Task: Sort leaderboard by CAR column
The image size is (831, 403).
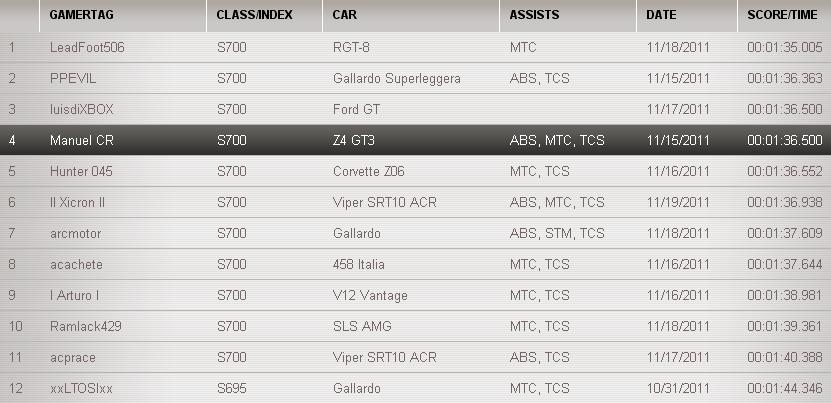Action: point(344,16)
